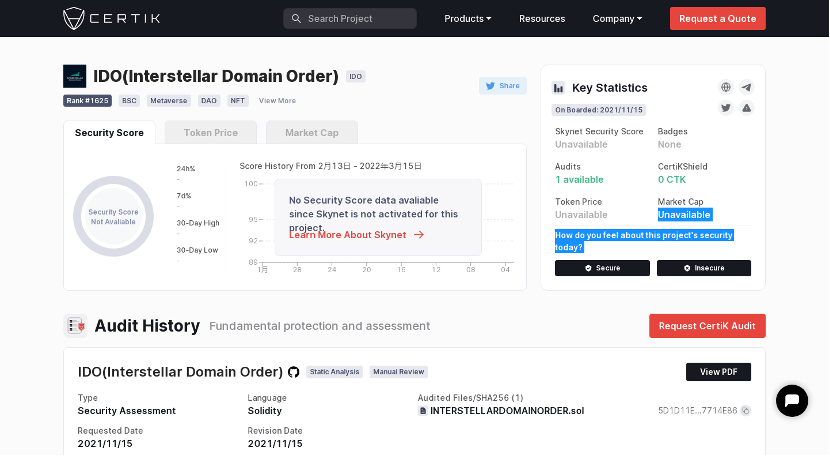The image size is (830, 456).
Task: Click the warning triangle icon in Key Statistics
Action: click(x=746, y=108)
